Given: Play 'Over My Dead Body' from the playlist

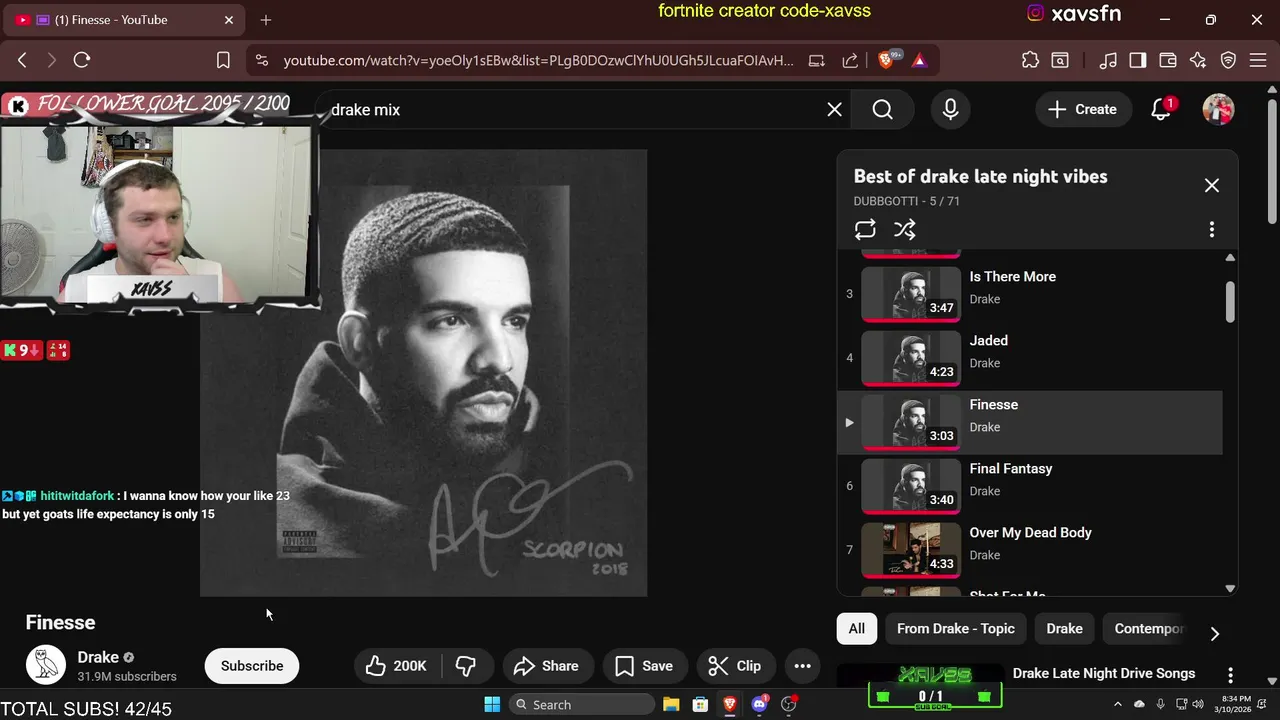Looking at the screenshot, I should 1030,550.
